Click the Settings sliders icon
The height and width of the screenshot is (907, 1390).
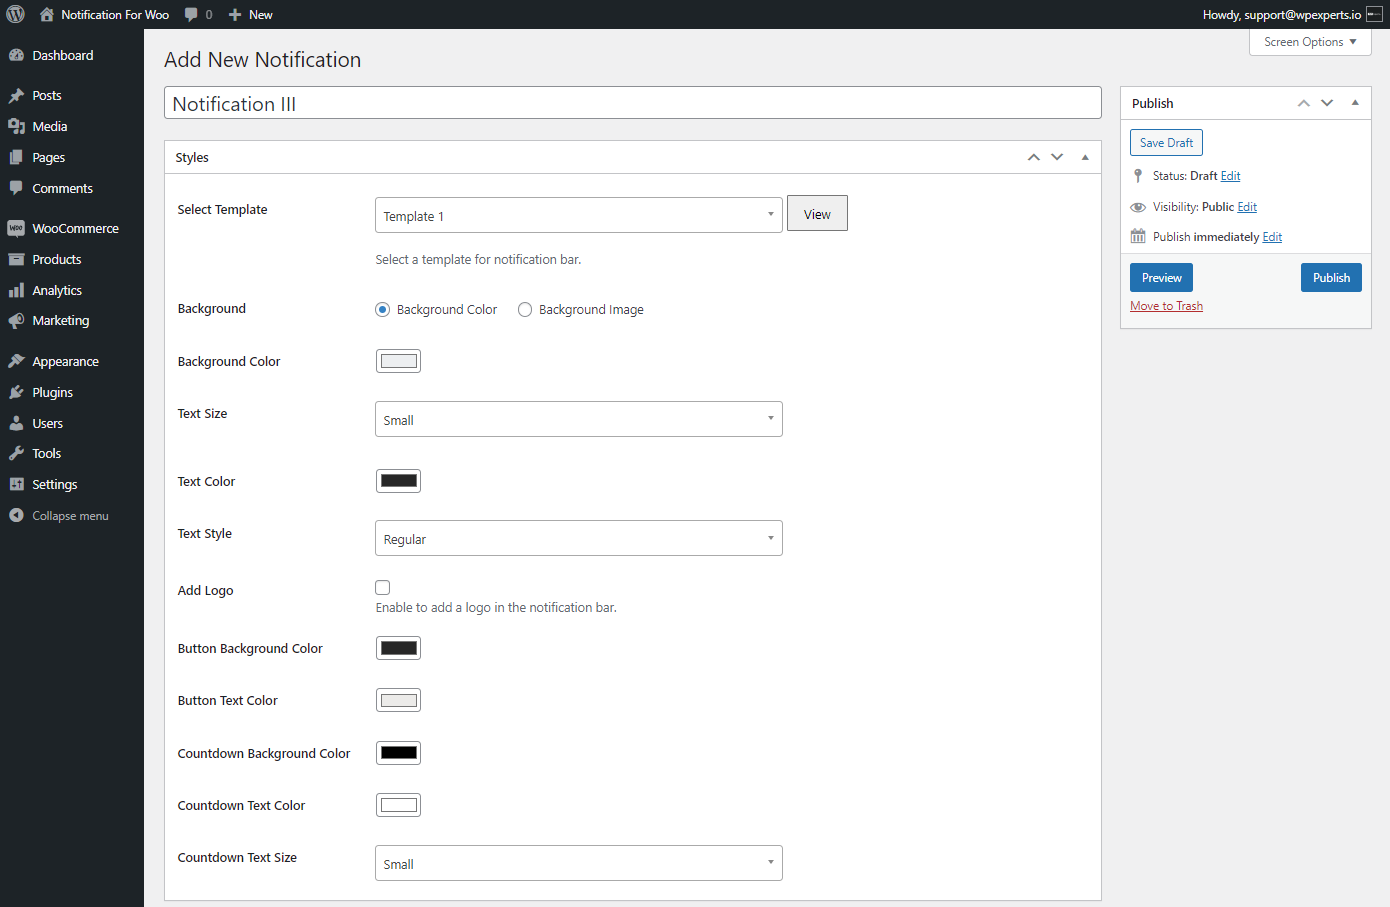(16, 484)
